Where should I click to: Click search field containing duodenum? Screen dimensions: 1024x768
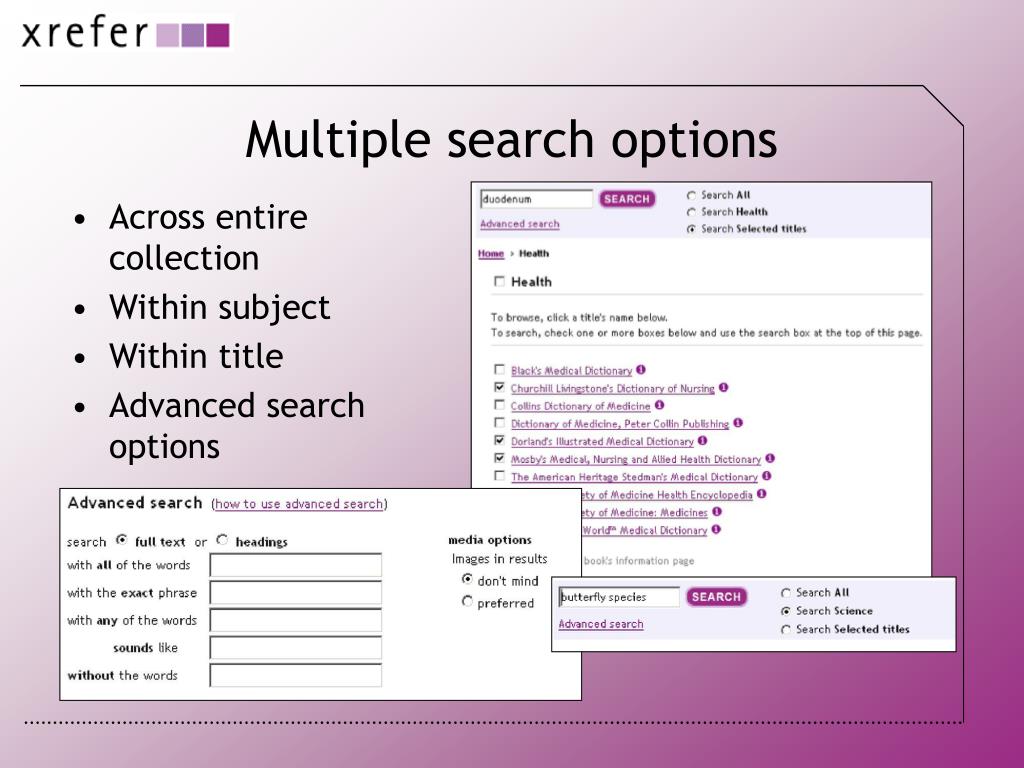click(536, 199)
